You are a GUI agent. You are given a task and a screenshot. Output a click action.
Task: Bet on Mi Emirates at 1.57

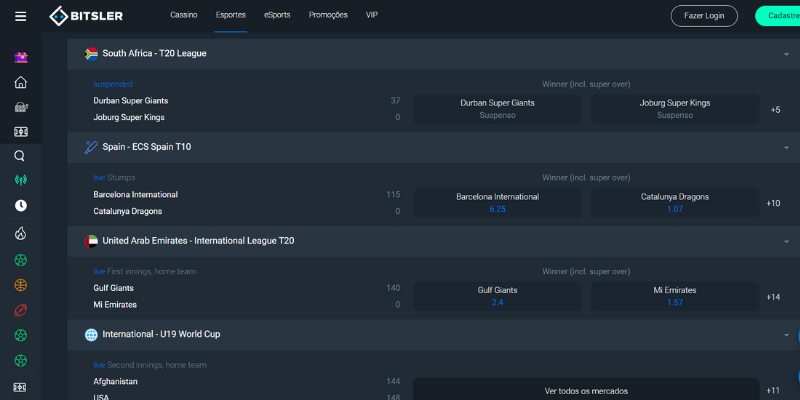click(675, 296)
